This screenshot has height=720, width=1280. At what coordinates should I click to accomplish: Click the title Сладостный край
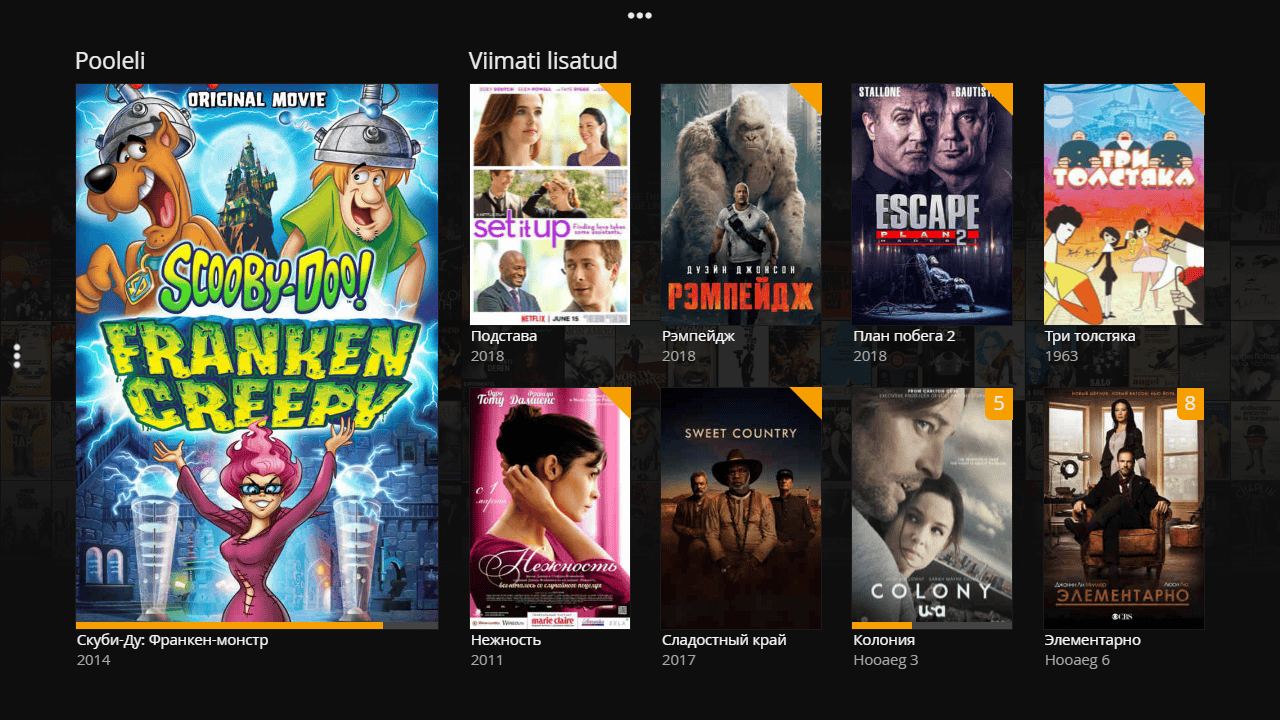[x=724, y=640]
